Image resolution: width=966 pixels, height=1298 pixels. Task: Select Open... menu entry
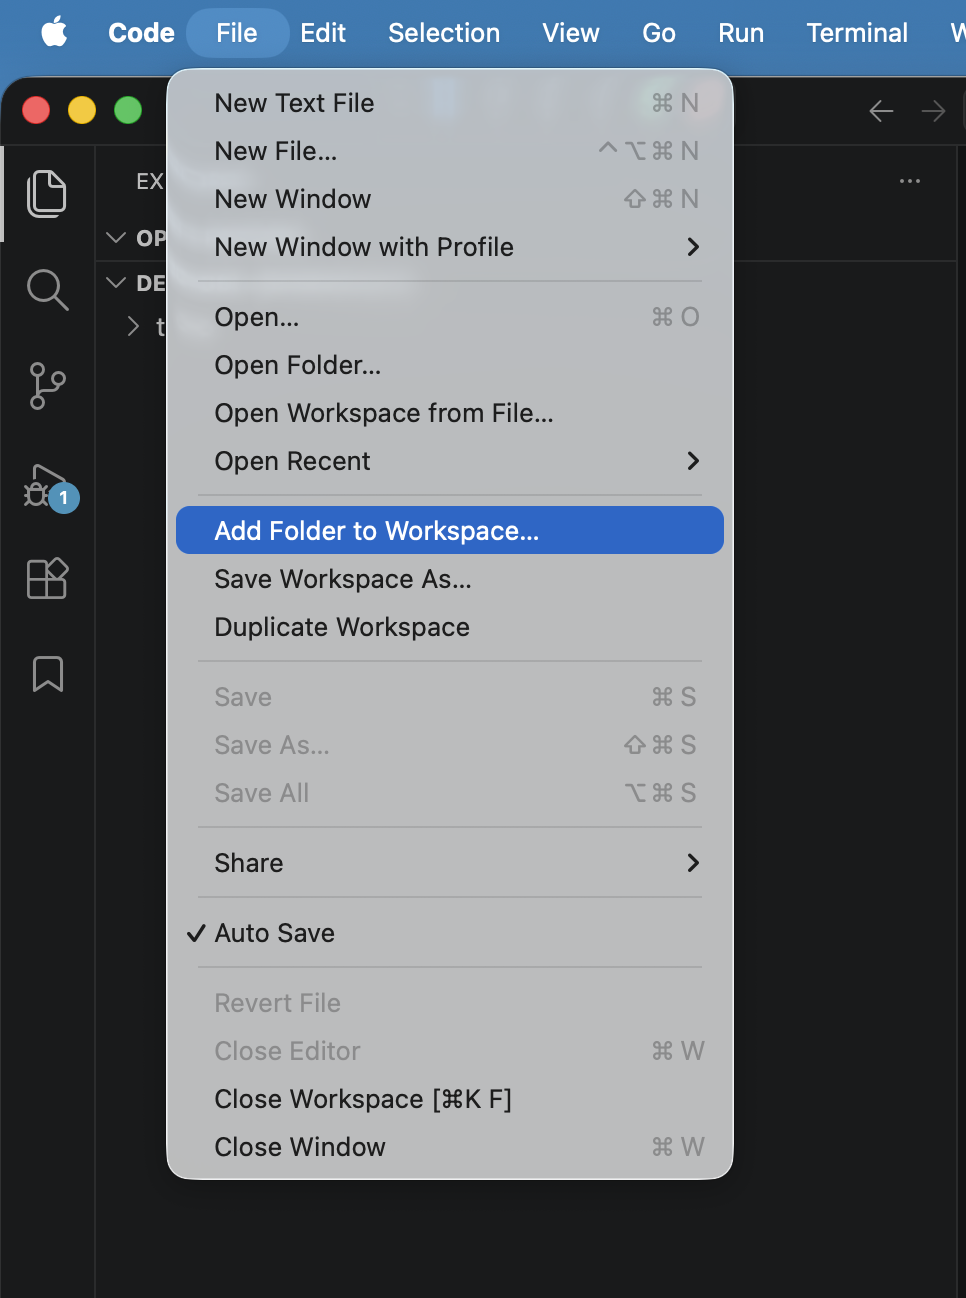(x=449, y=317)
